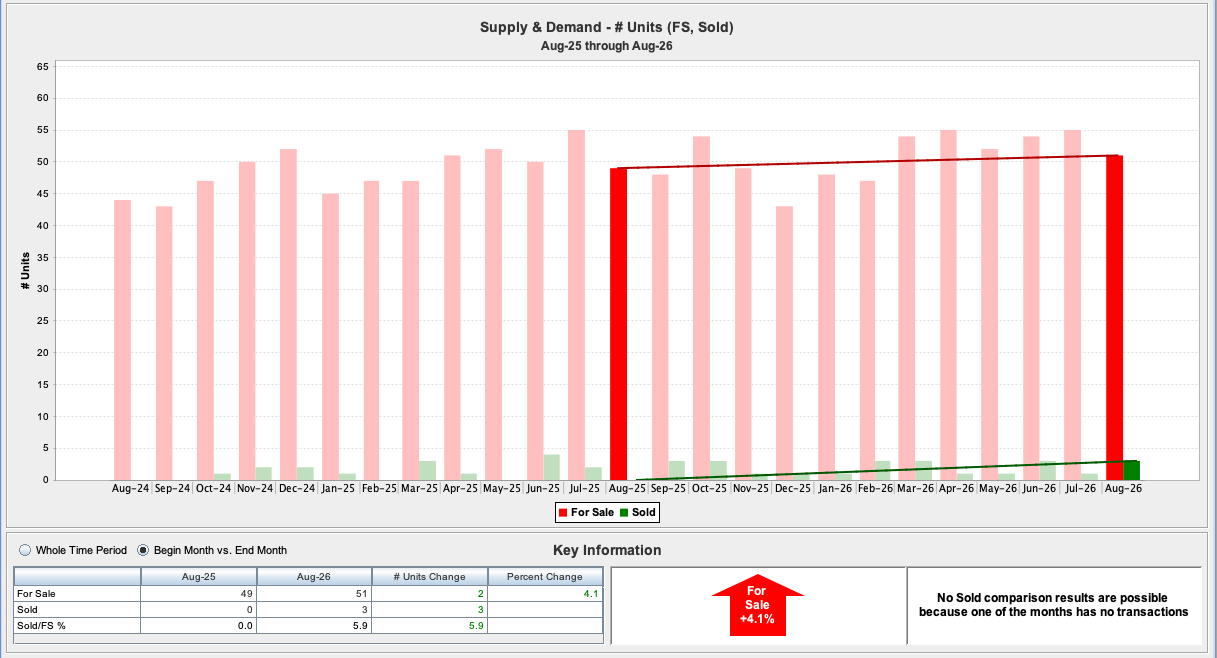Click the dark green Aug-26 Sold bar

coord(1131,470)
